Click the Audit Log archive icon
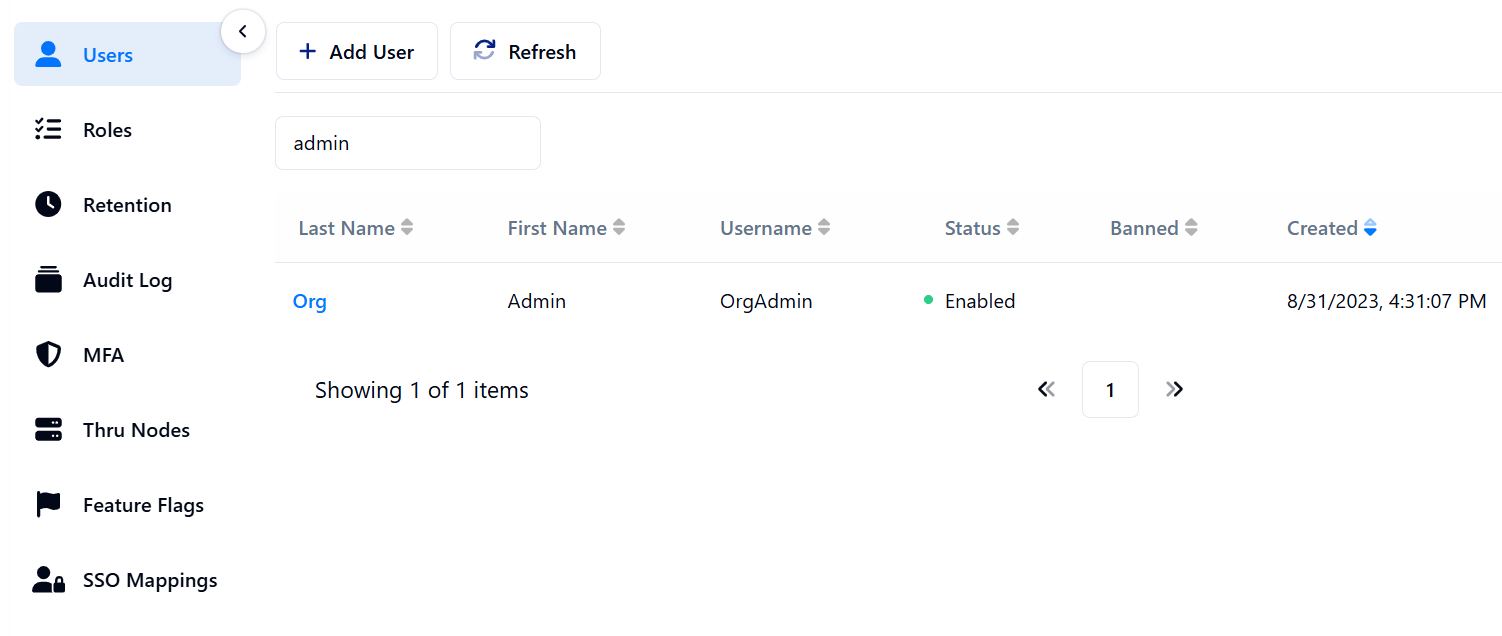The width and height of the screenshot is (1502, 636). click(48, 280)
